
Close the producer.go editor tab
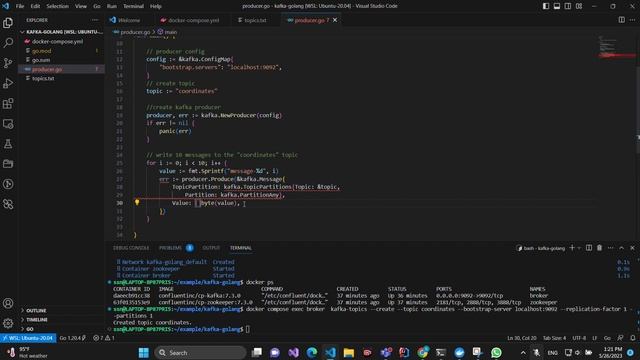pyautogui.click(x=335, y=20)
